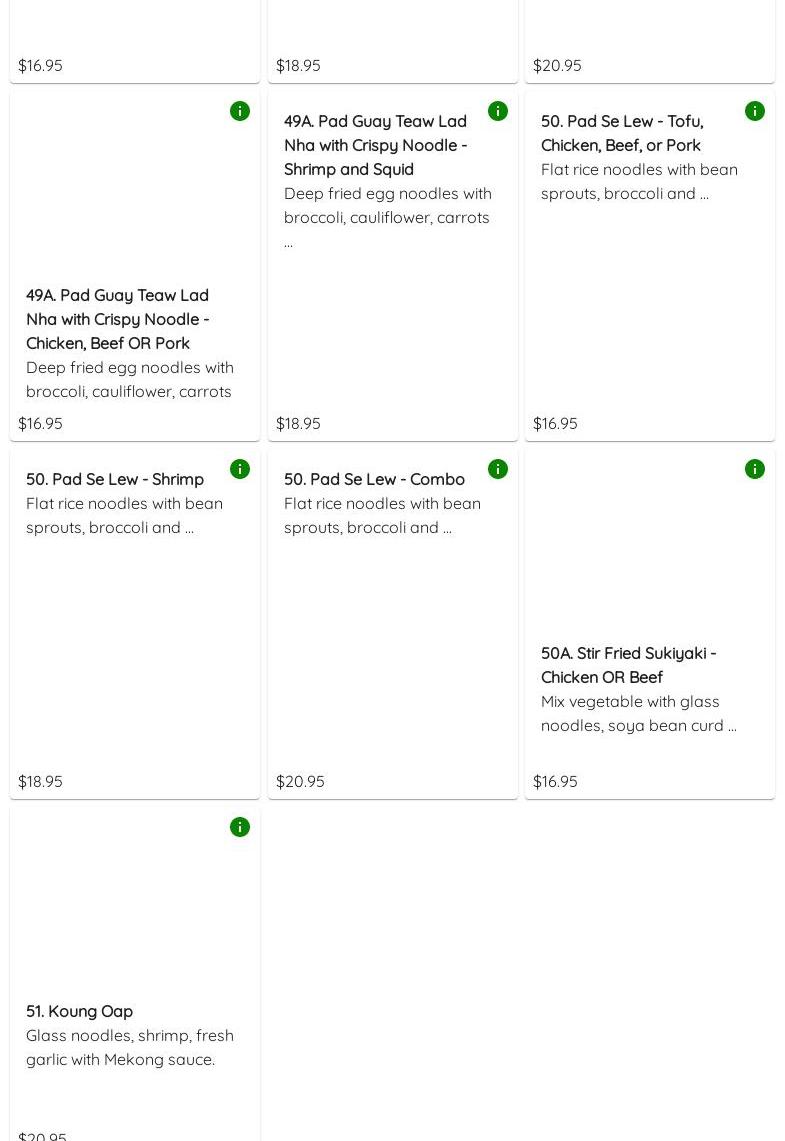Click Sukiyaki description mentioning soya bean curd
Viewport: 785px width, 1141px height.
638,713
